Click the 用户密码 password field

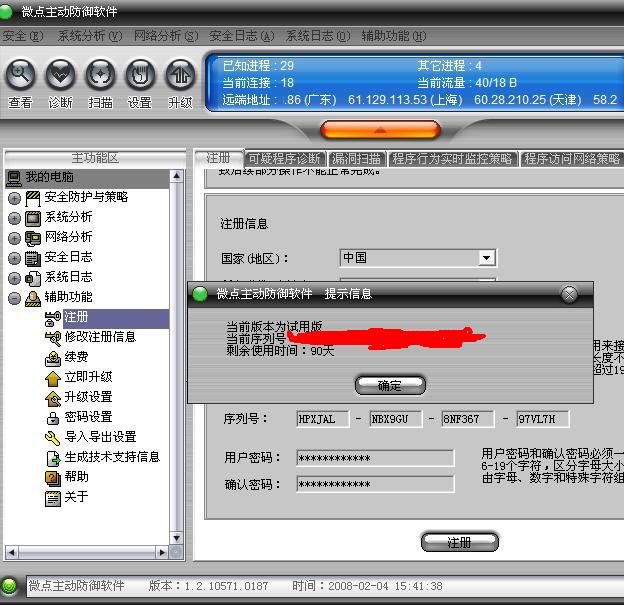coord(375,458)
